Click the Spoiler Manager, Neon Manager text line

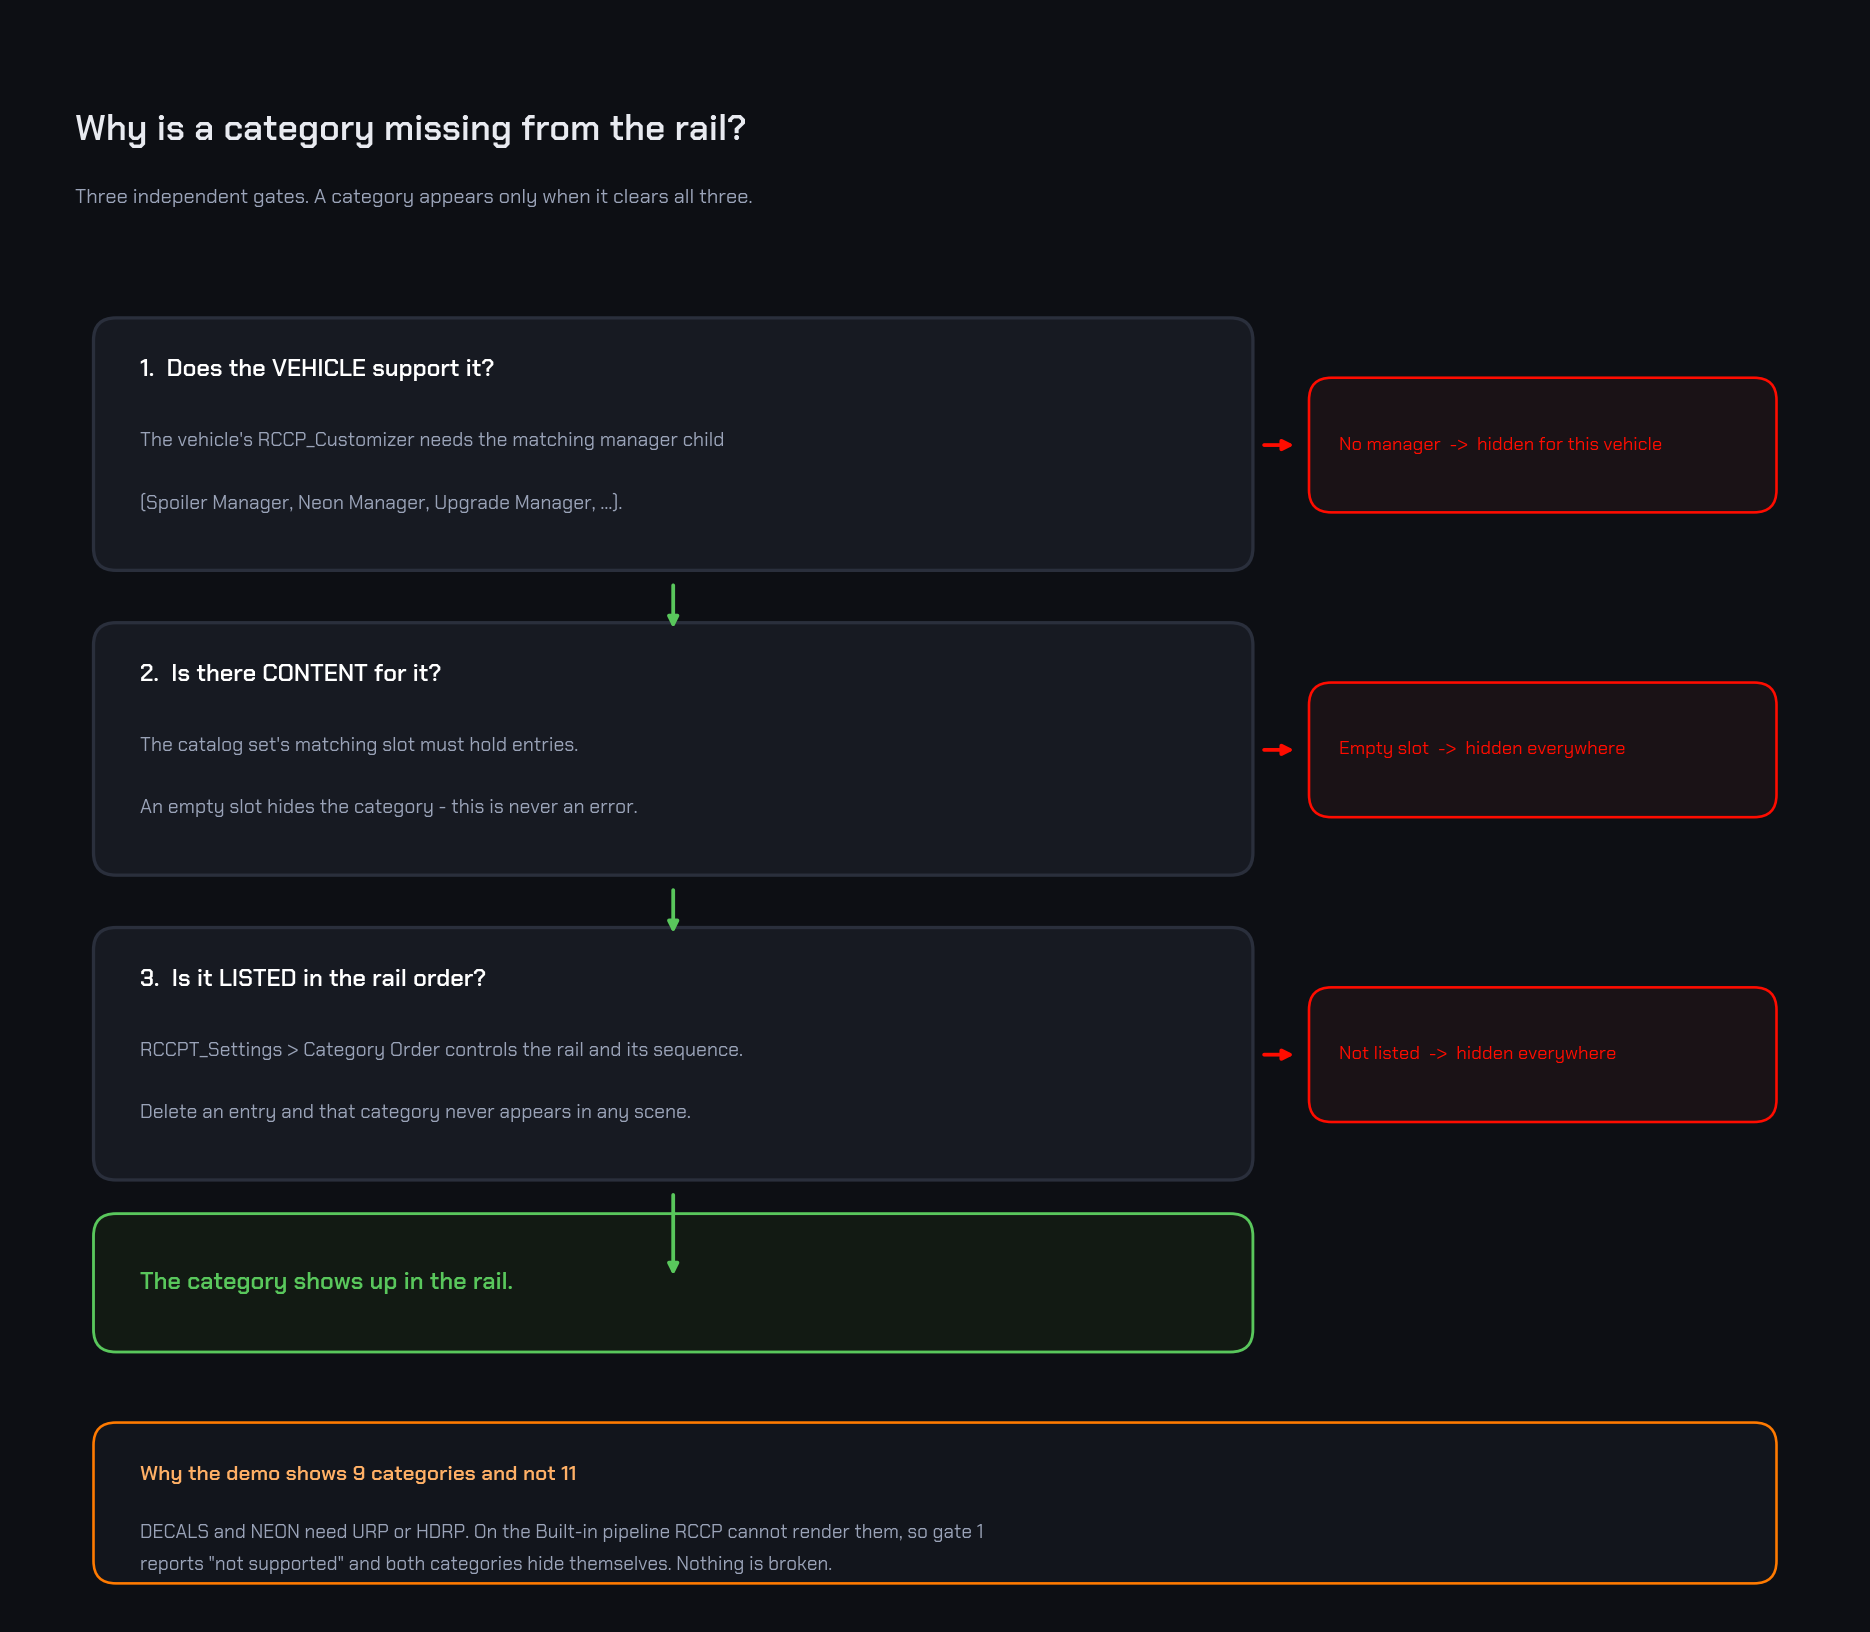click(x=381, y=502)
